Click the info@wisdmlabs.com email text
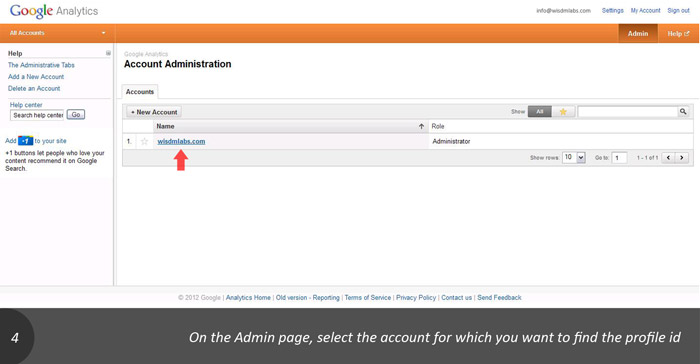The height and width of the screenshot is (364, 700). [563, 10]
